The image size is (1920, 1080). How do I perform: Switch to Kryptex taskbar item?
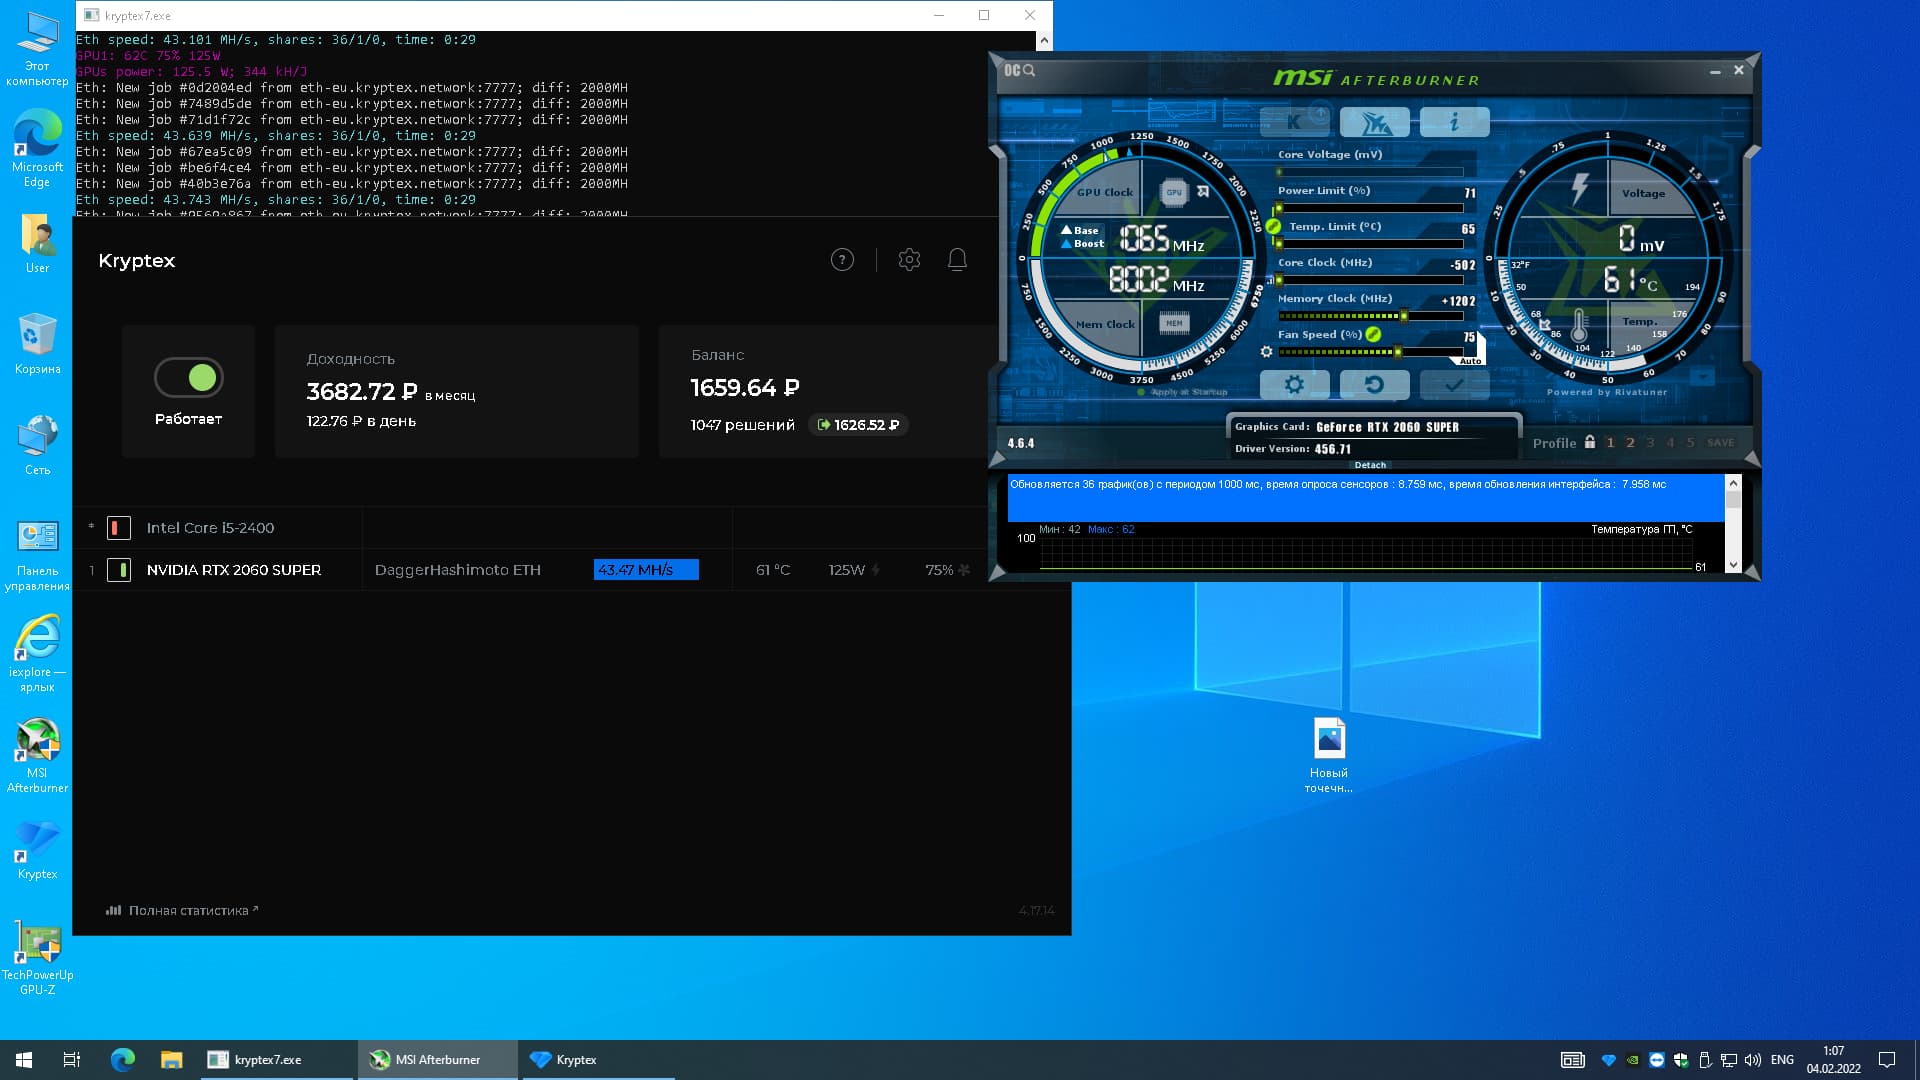[597, 1060]
